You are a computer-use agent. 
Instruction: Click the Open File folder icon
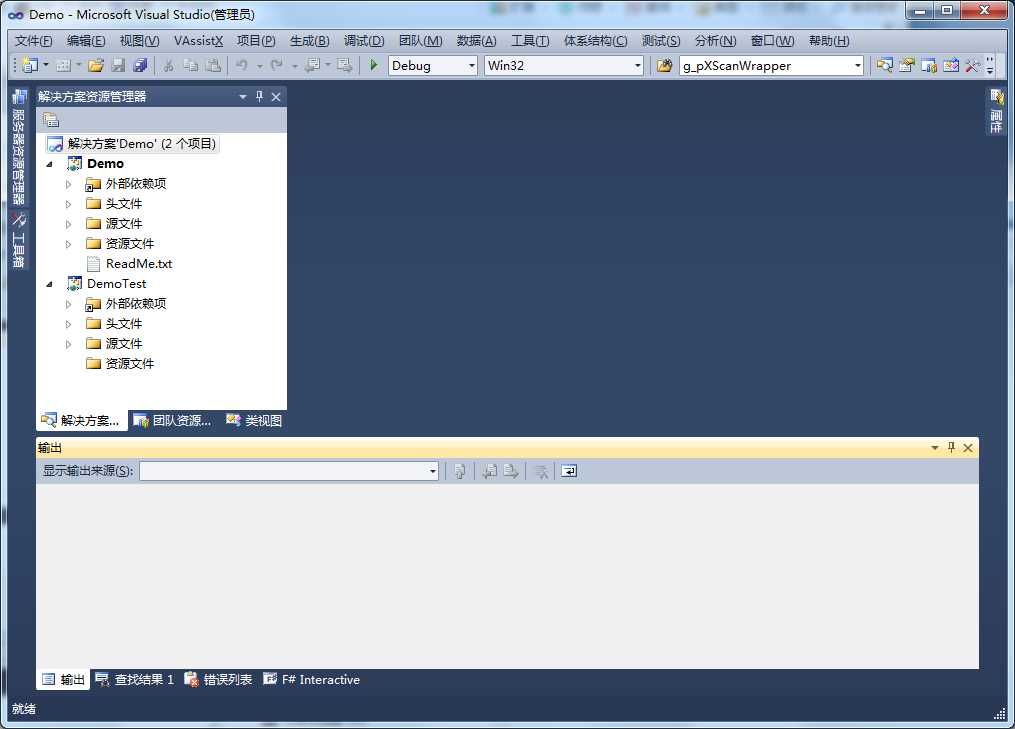click(x=96, y=65)
